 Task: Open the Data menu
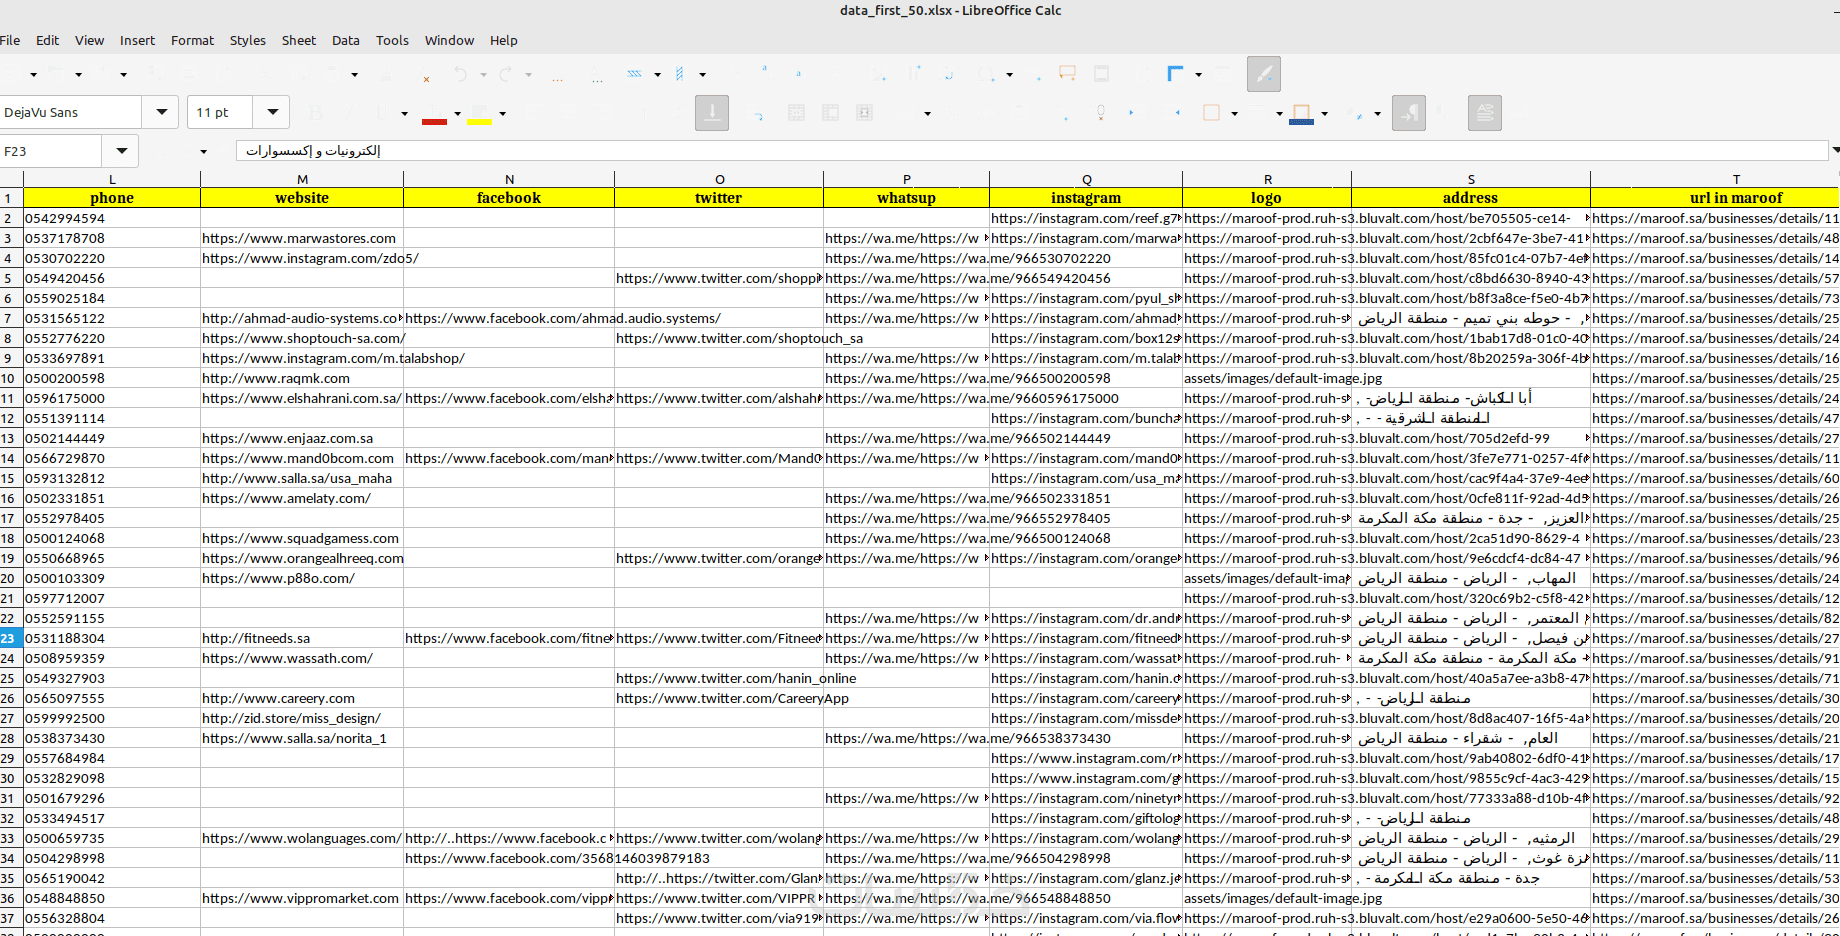(345, 41)
